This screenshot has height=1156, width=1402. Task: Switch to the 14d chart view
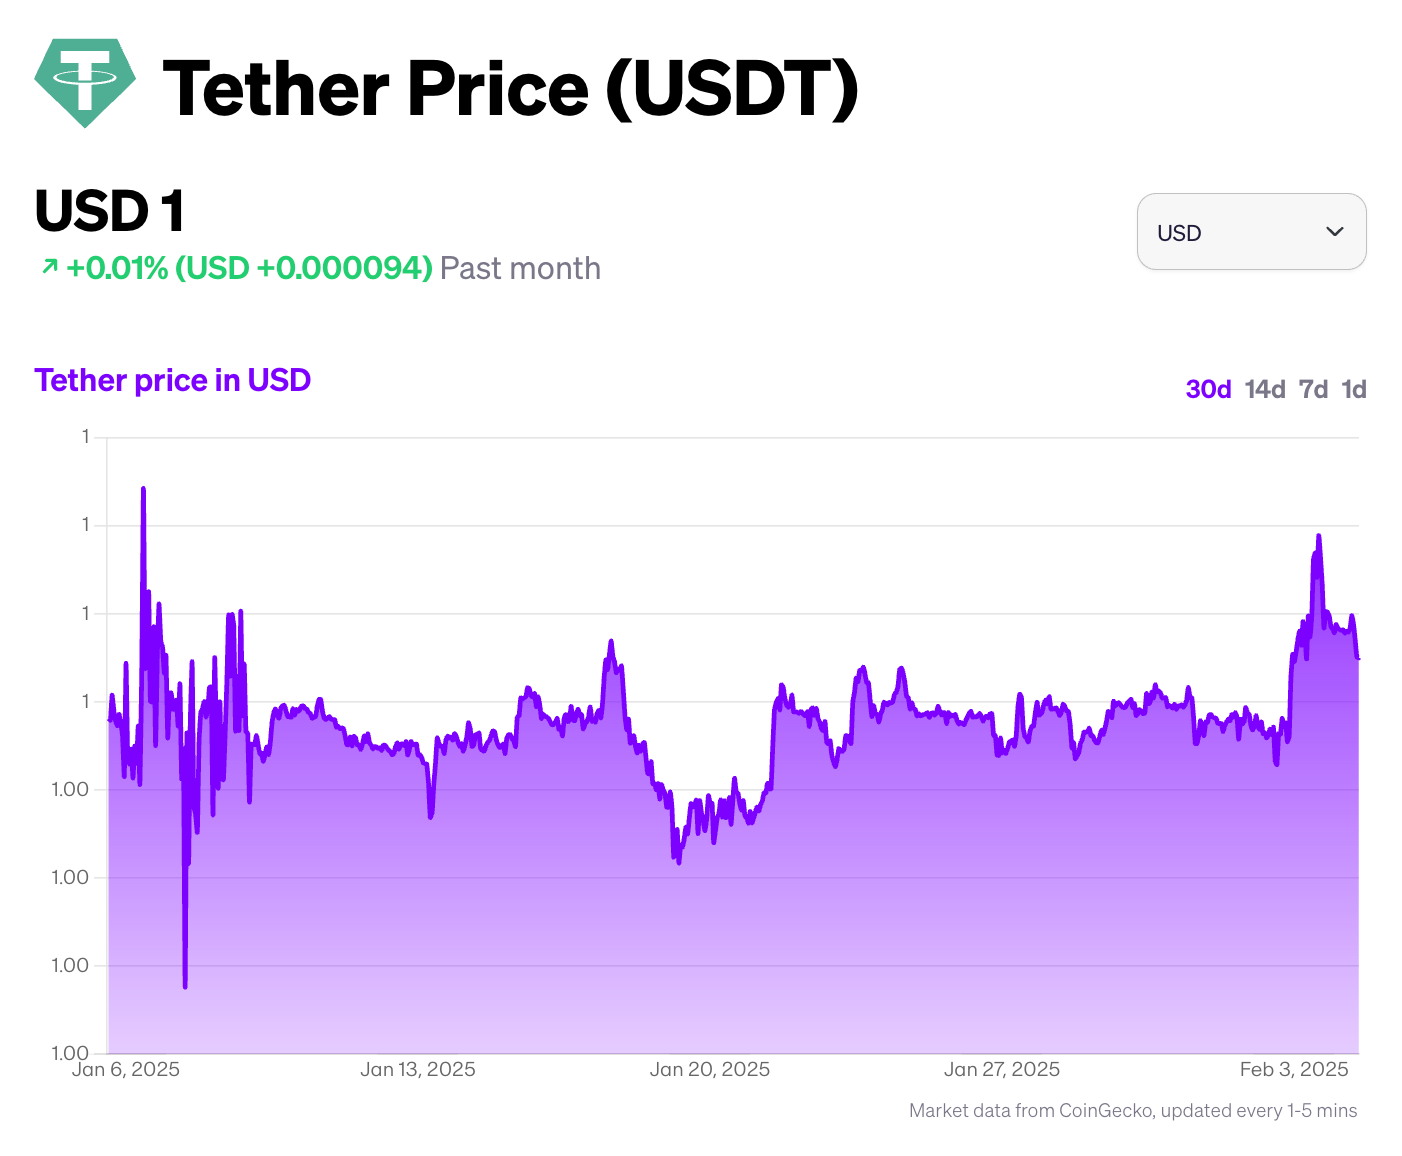tap(1263, 389)
